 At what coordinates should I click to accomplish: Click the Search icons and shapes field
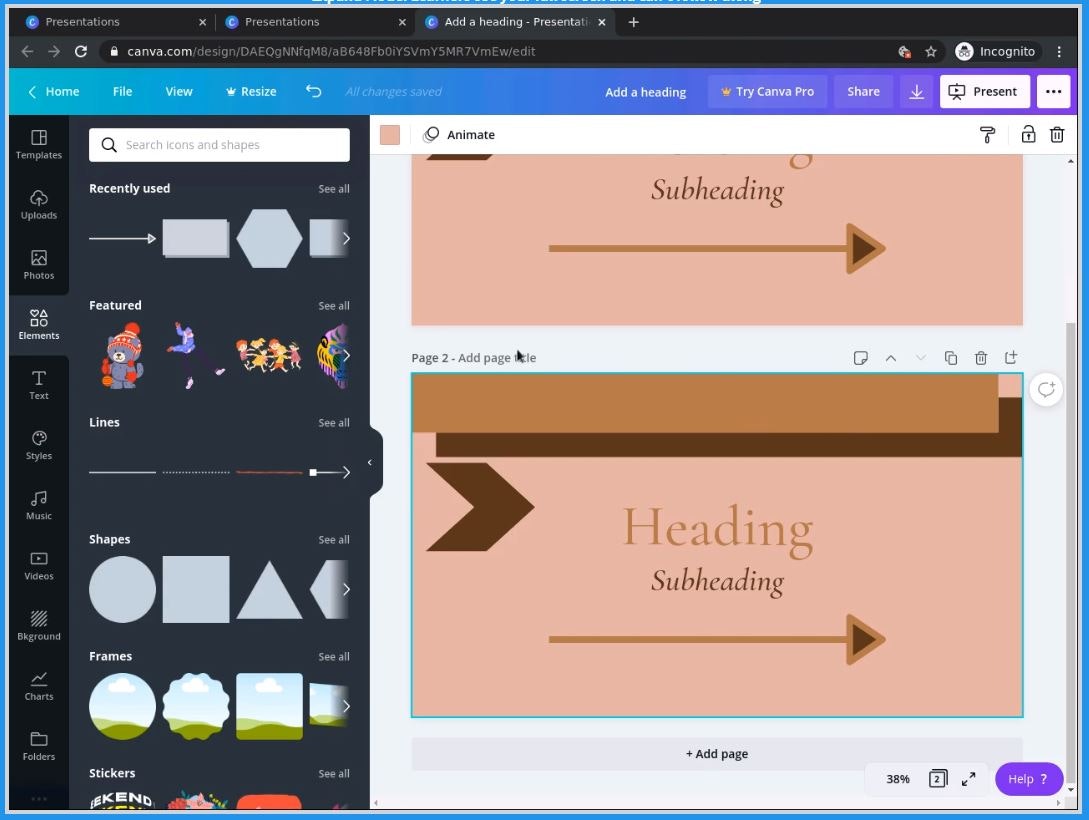tap(219, 145)
